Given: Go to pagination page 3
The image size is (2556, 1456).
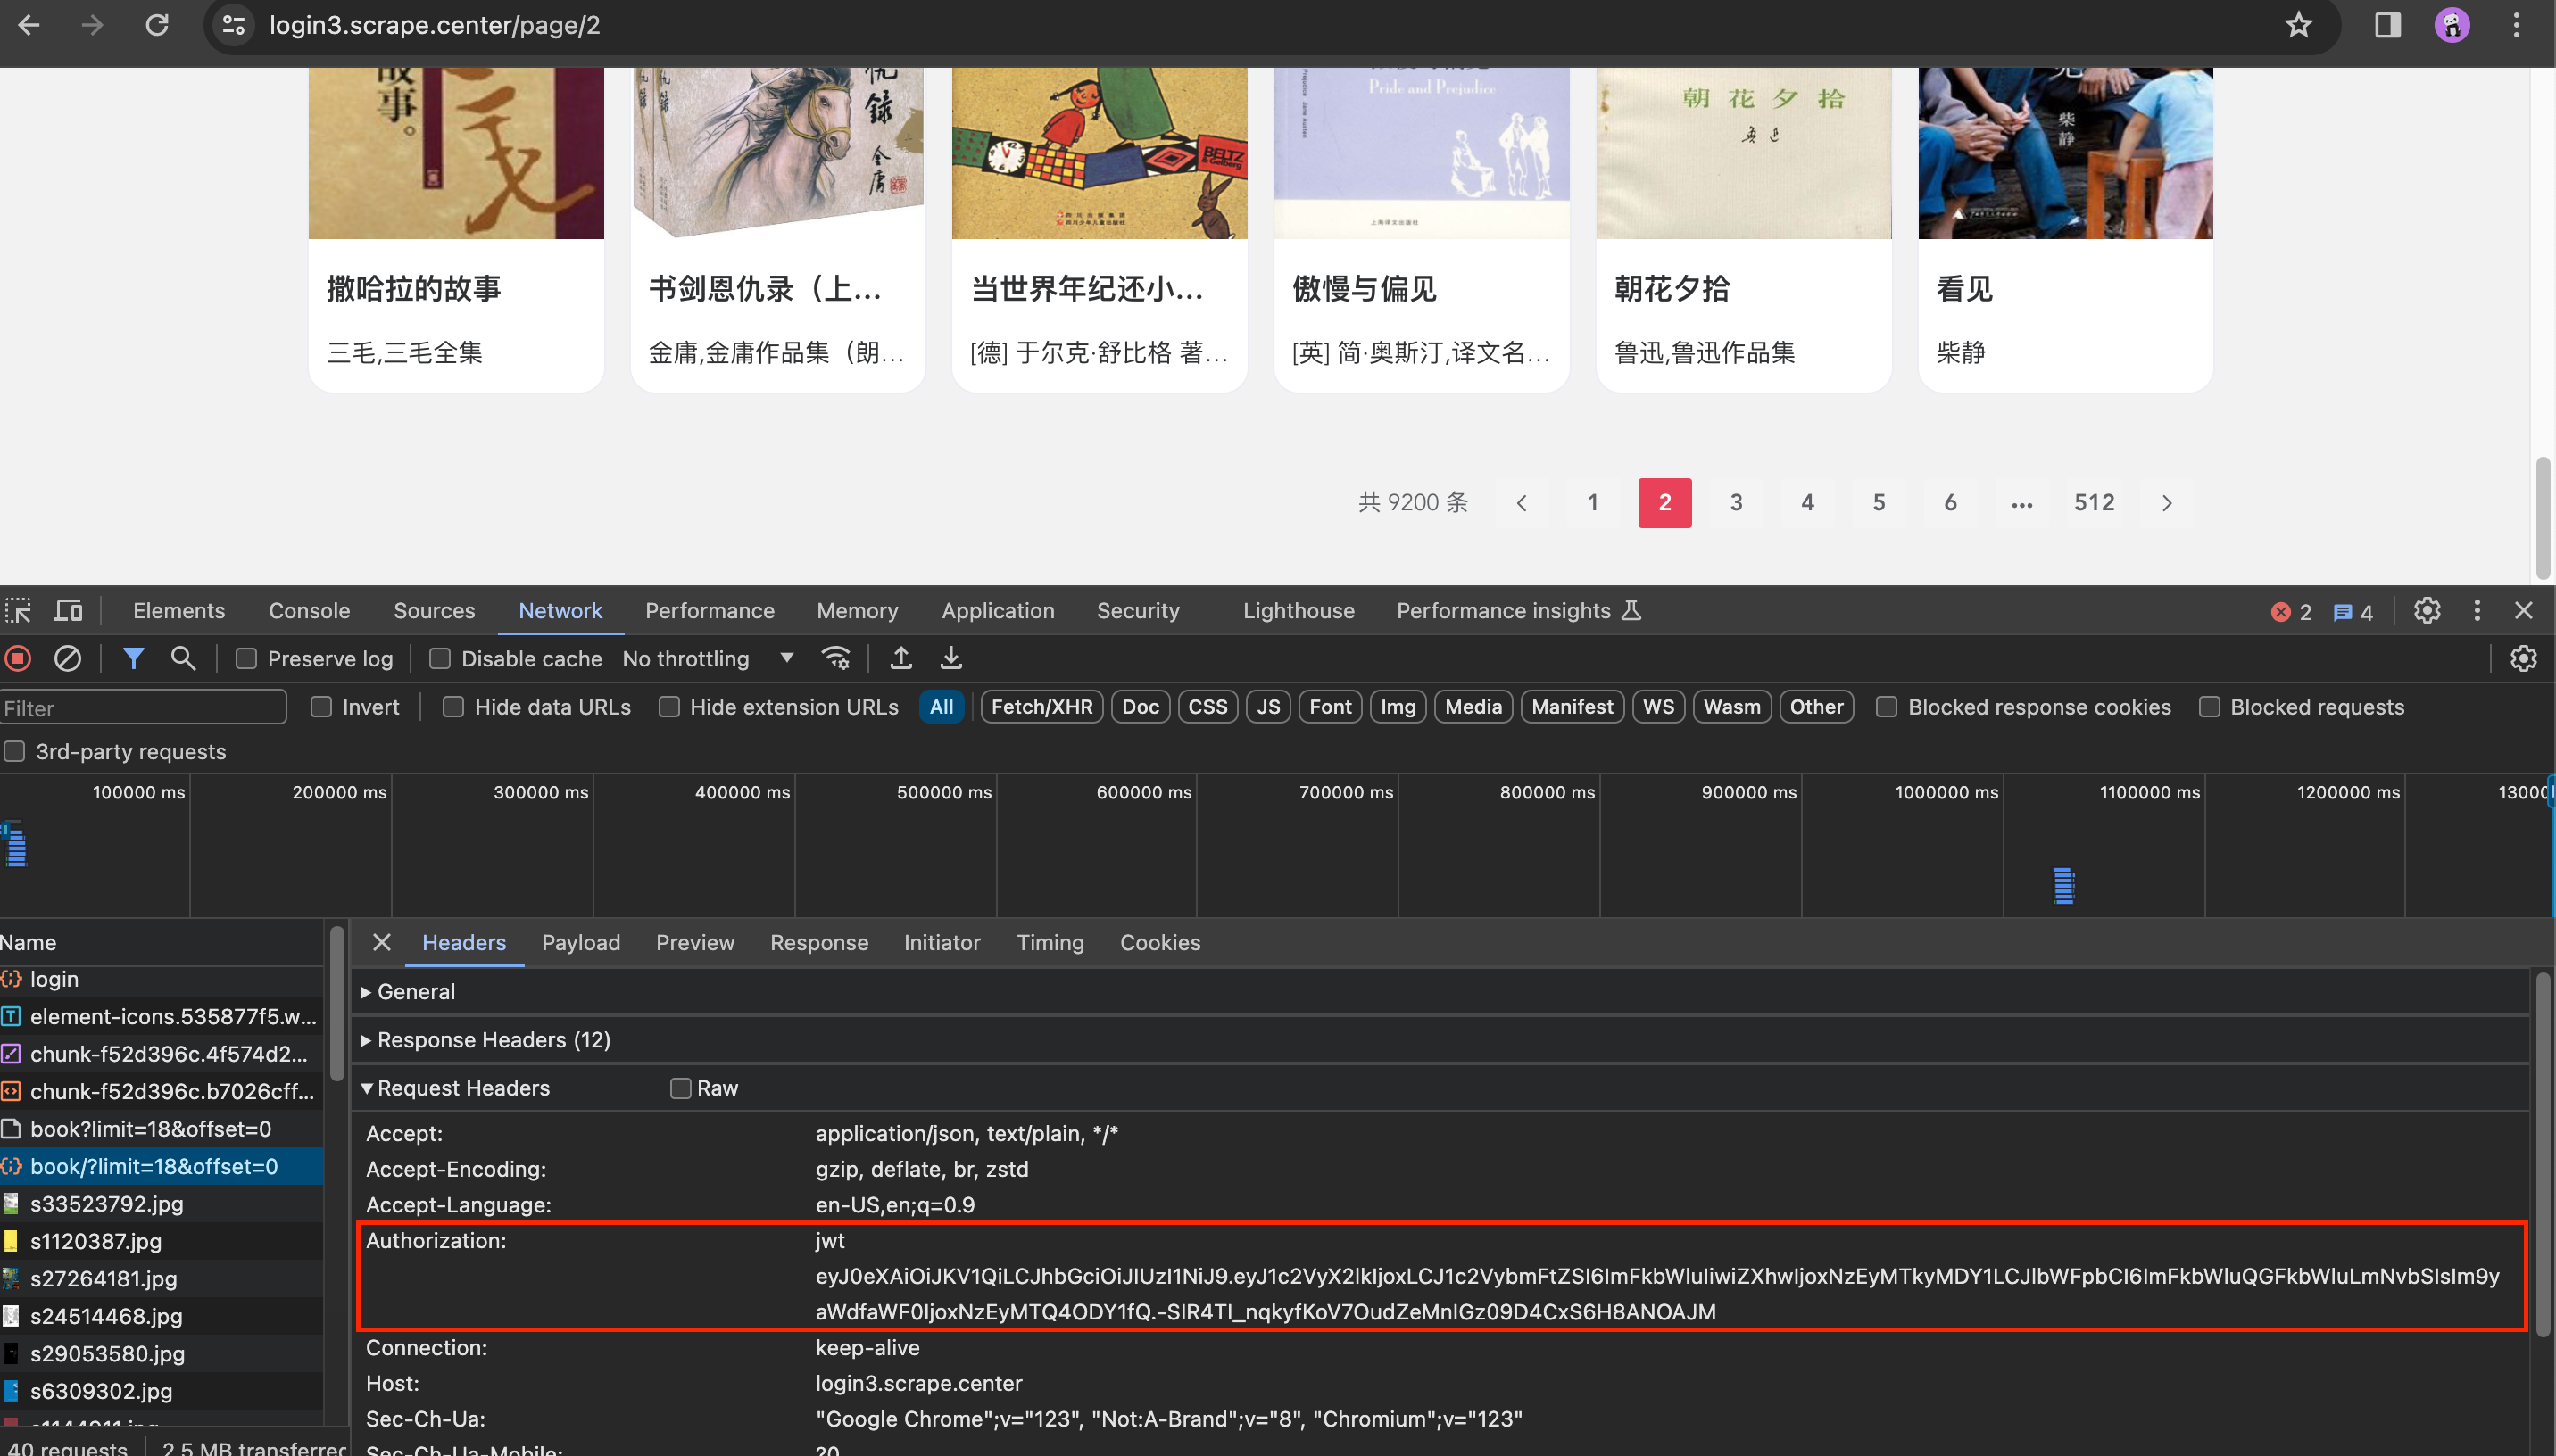Looking at the screenshot, I should [1735, 502].
